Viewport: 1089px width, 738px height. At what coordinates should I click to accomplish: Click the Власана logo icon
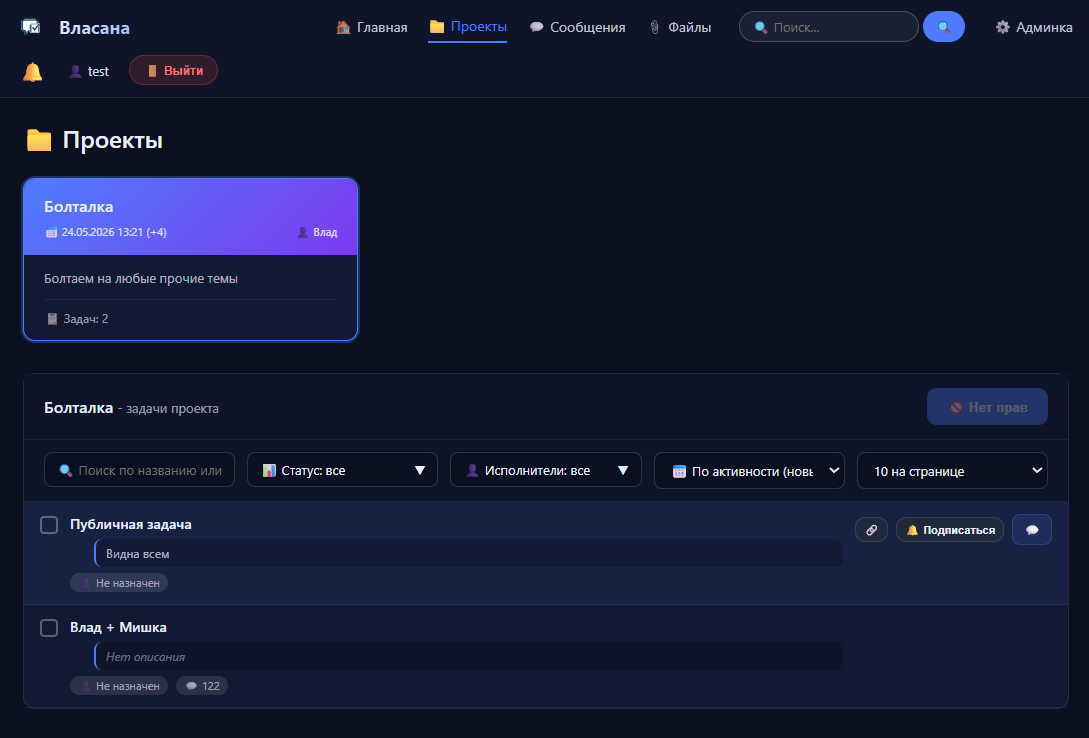click(31, 27)
